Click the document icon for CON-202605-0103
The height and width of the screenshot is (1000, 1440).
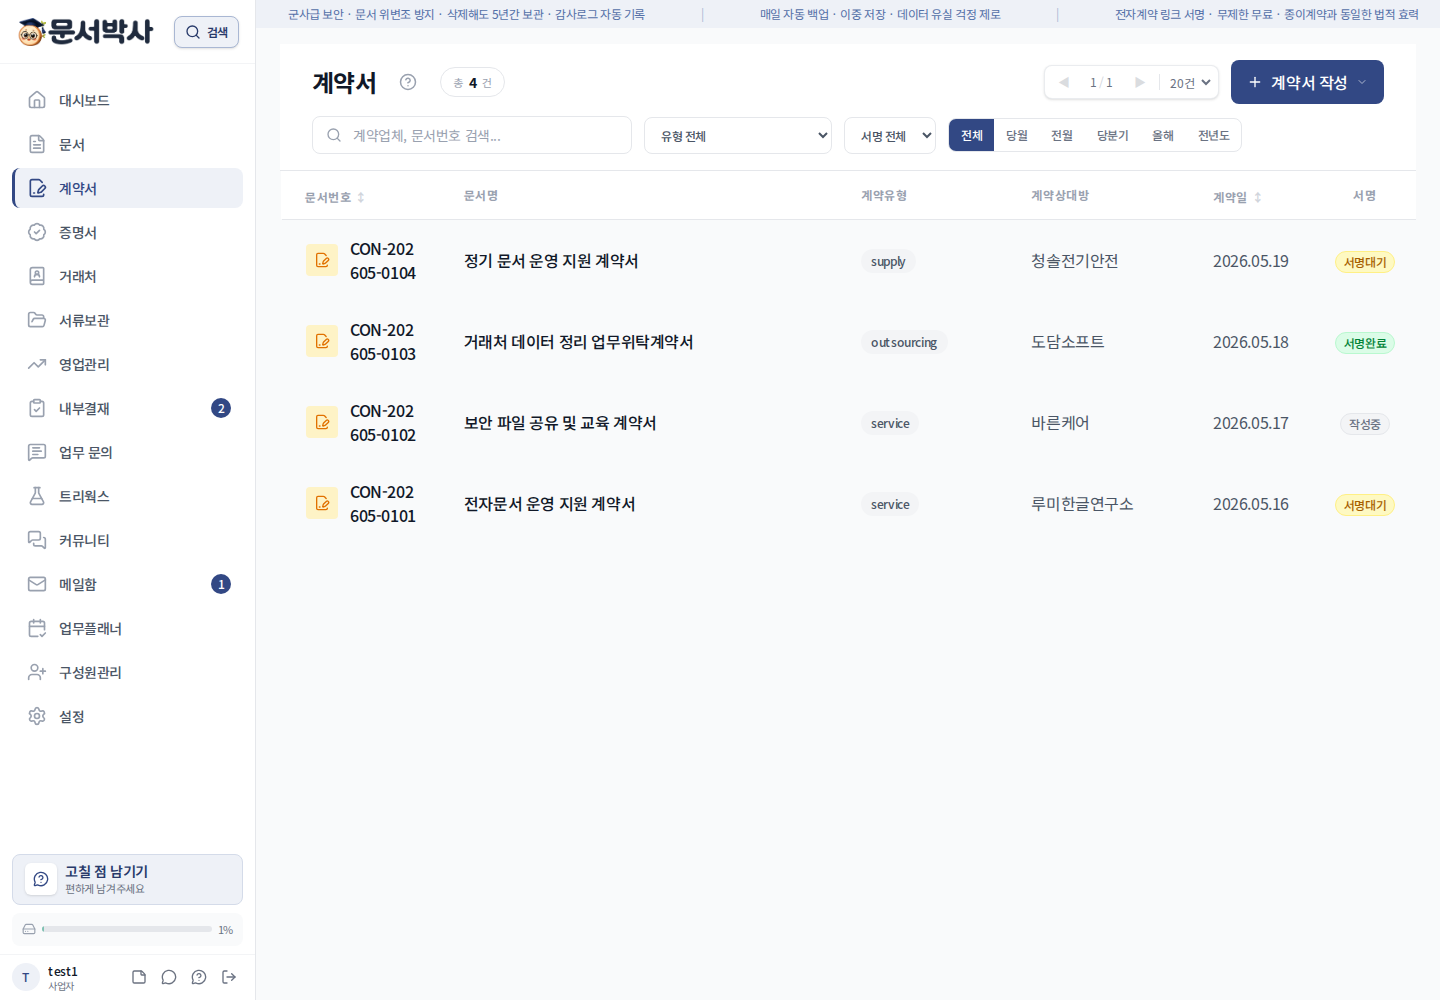pos(322,341)
